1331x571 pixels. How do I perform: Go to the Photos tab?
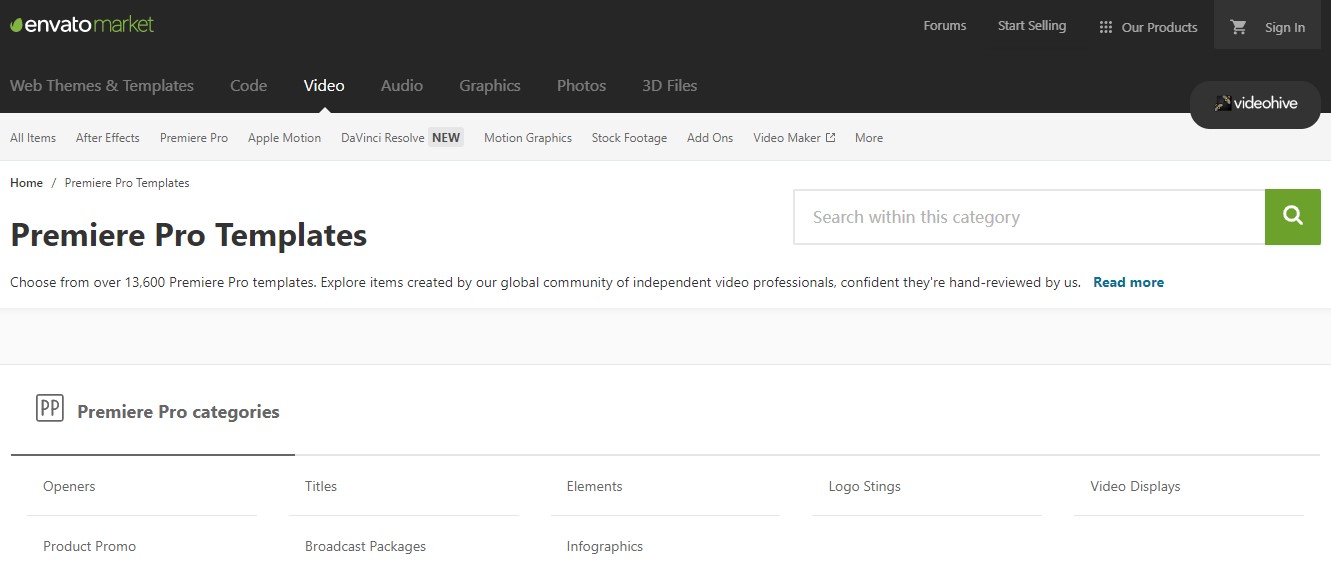(582, 86)
